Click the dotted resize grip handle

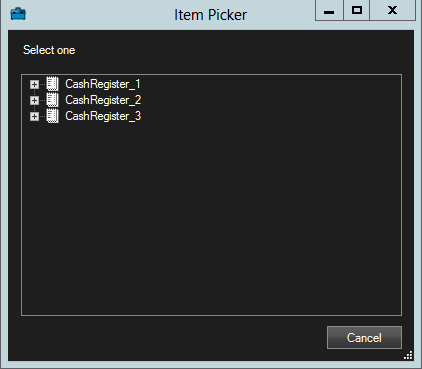[x=408, y=355]
